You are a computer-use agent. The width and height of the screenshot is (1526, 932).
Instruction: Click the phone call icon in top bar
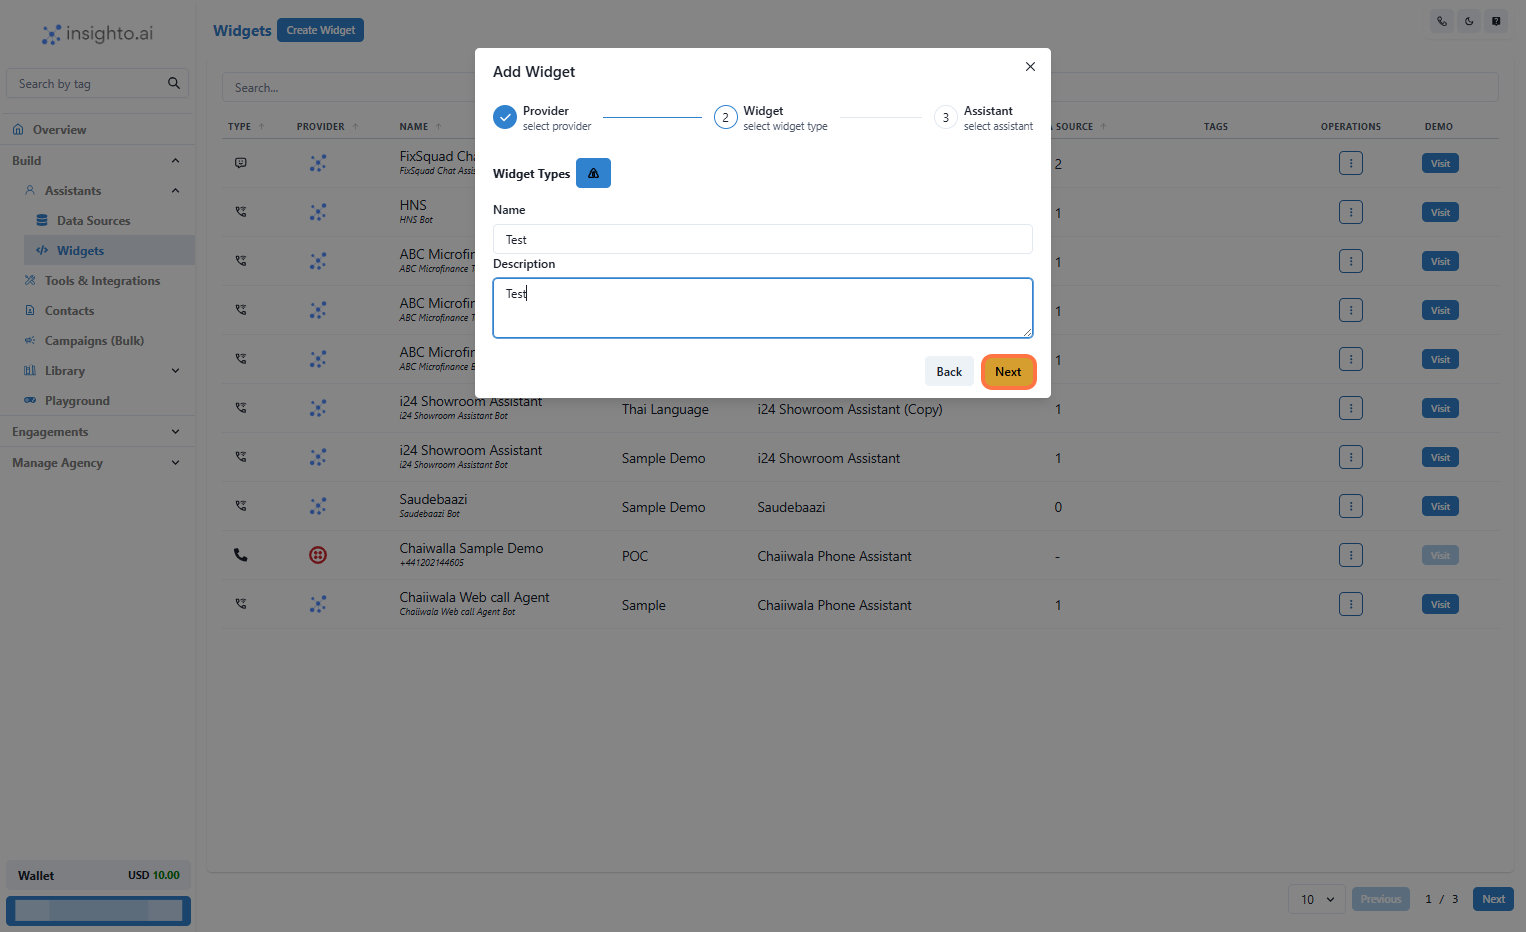pos(1442,21)
